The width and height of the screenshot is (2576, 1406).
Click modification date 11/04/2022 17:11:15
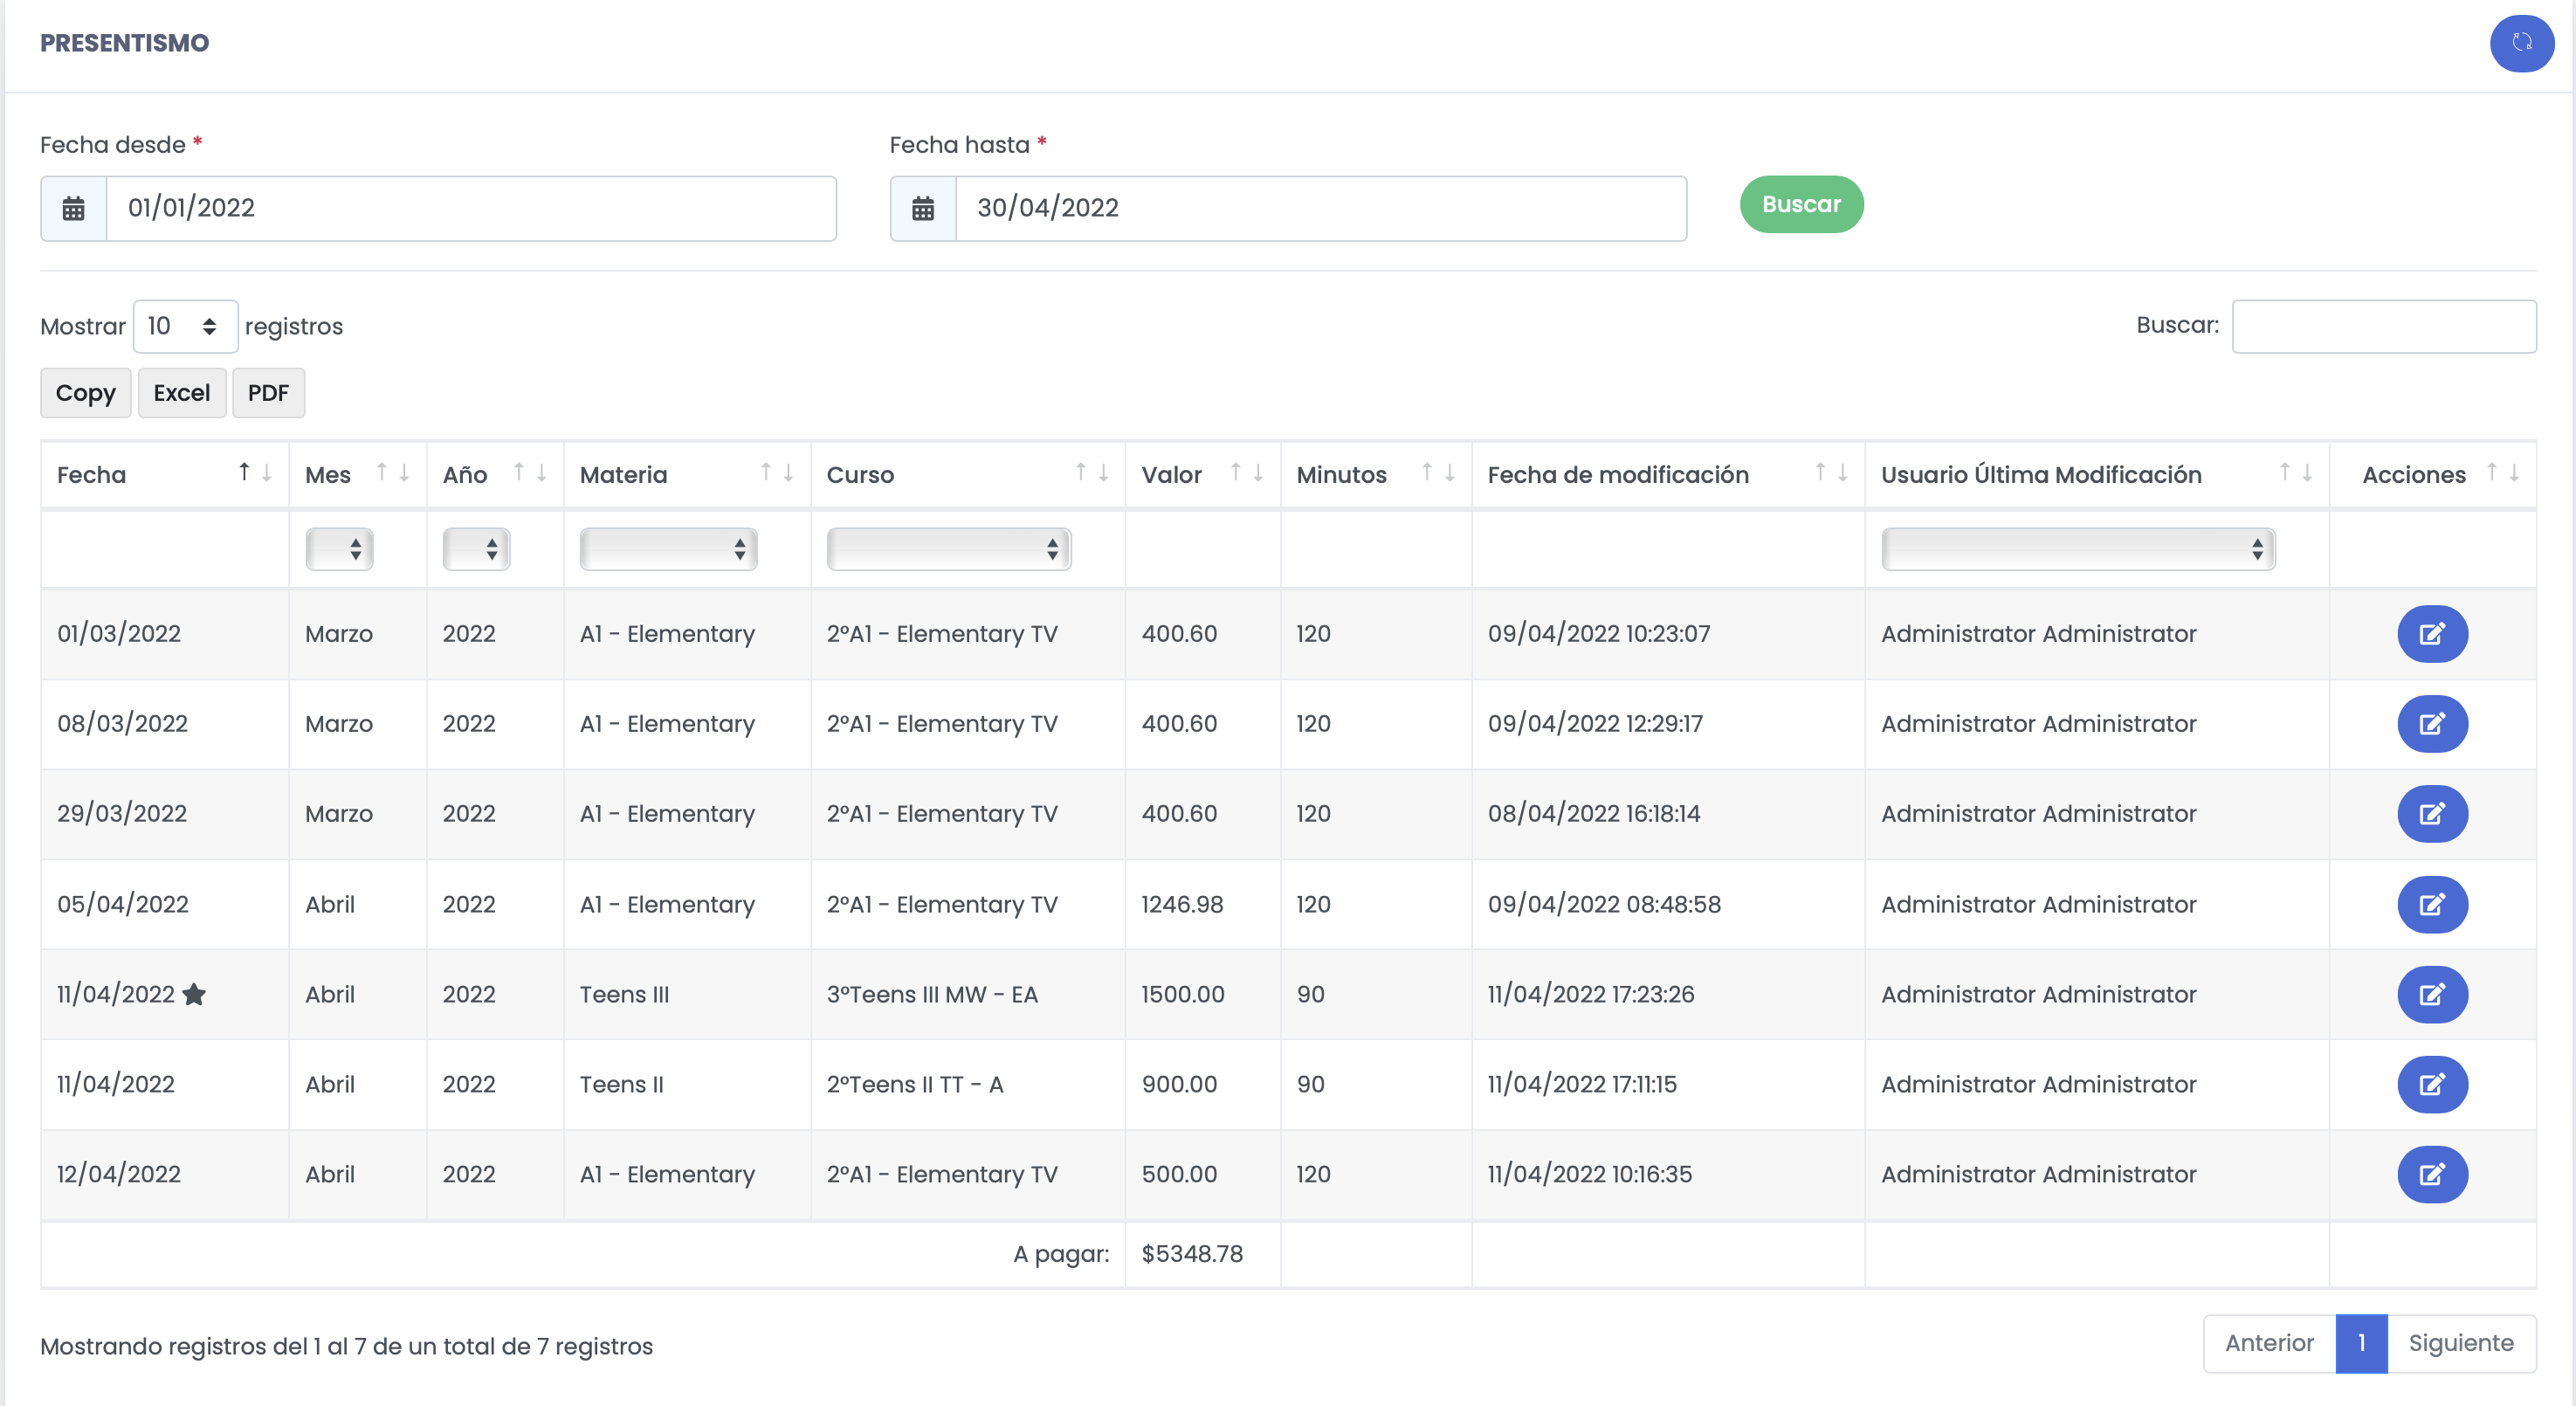point(1582,1085)
